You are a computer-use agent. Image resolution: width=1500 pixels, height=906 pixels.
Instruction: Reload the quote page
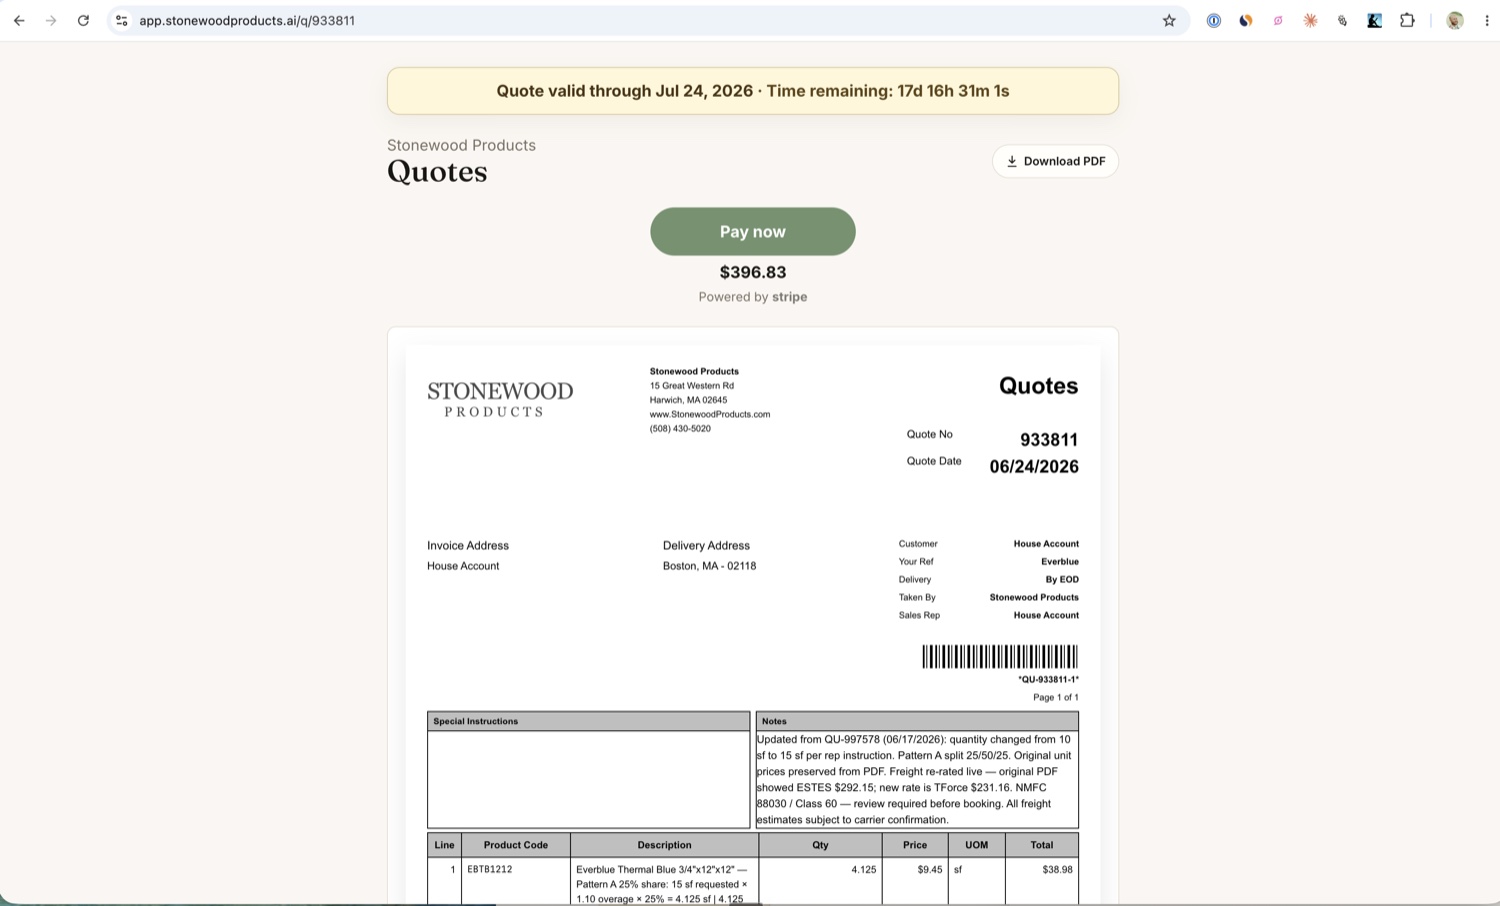click(83, 20)
